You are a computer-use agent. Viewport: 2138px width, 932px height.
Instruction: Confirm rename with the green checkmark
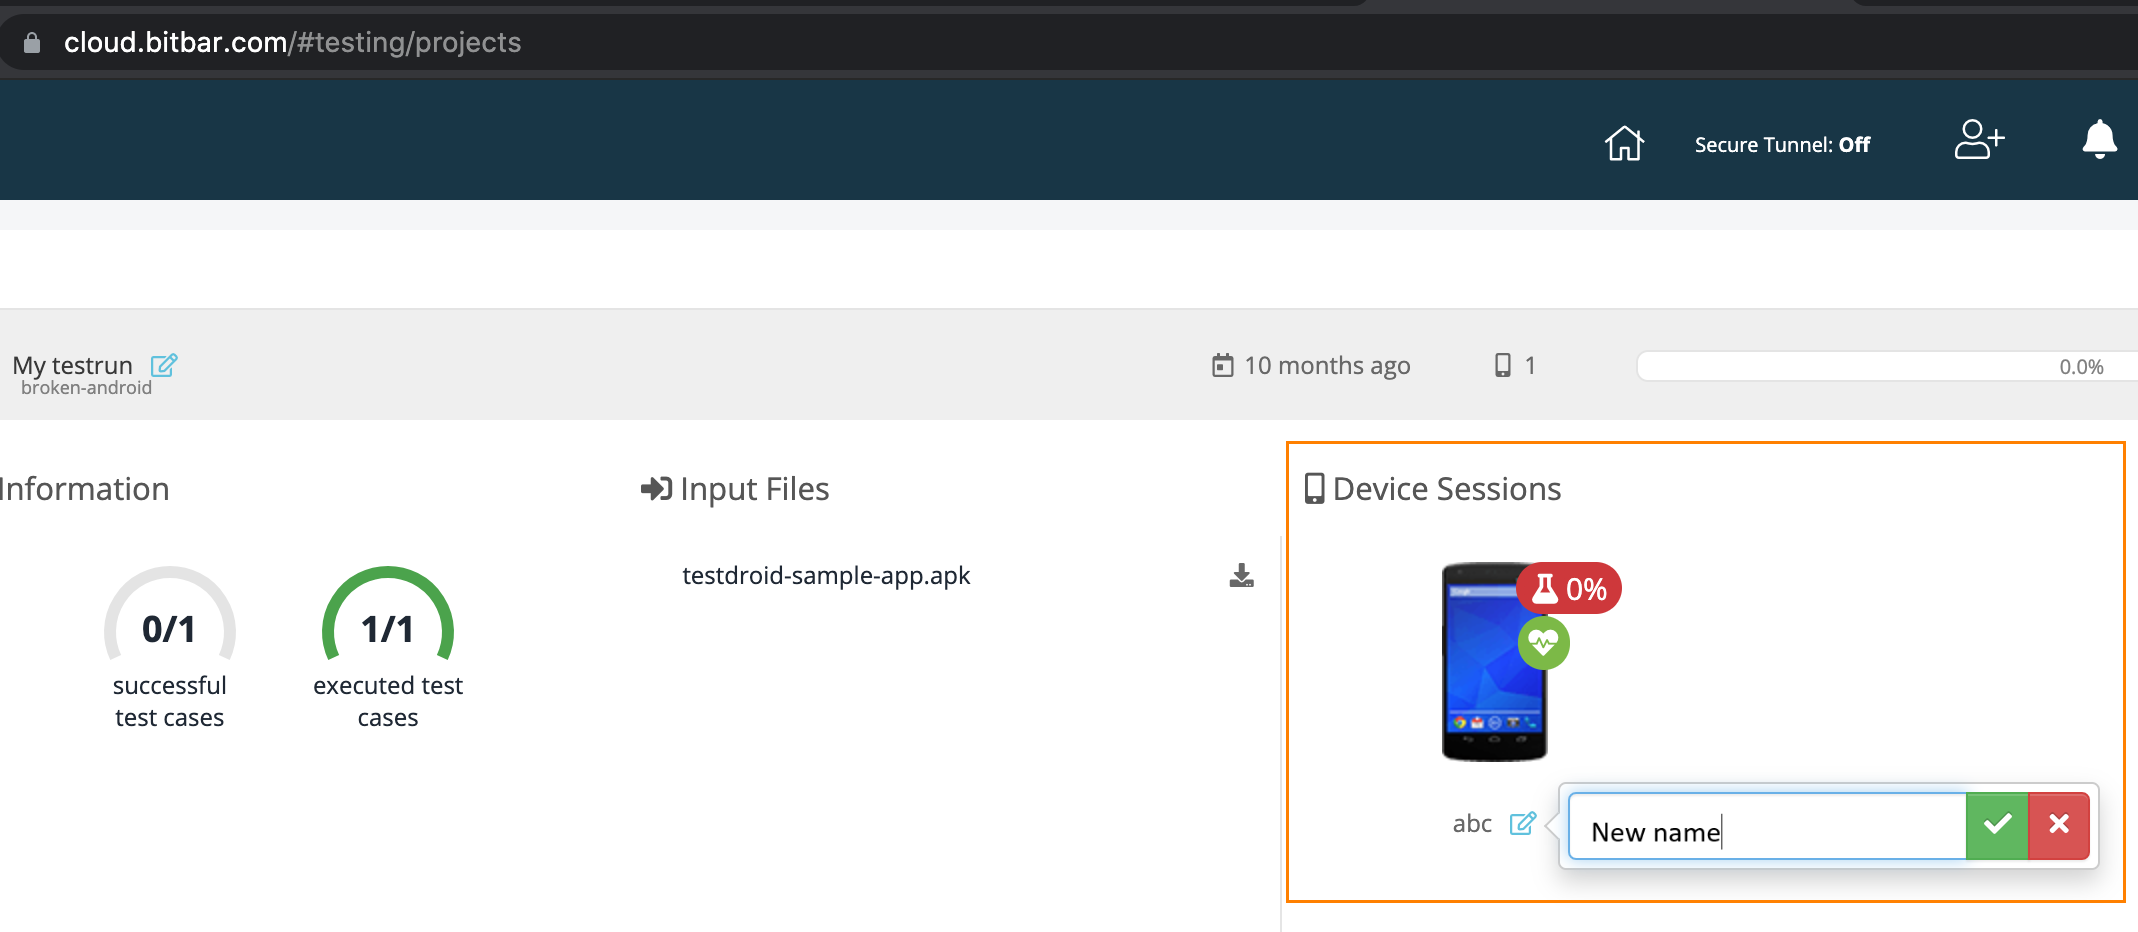[x=1996, y=825]
